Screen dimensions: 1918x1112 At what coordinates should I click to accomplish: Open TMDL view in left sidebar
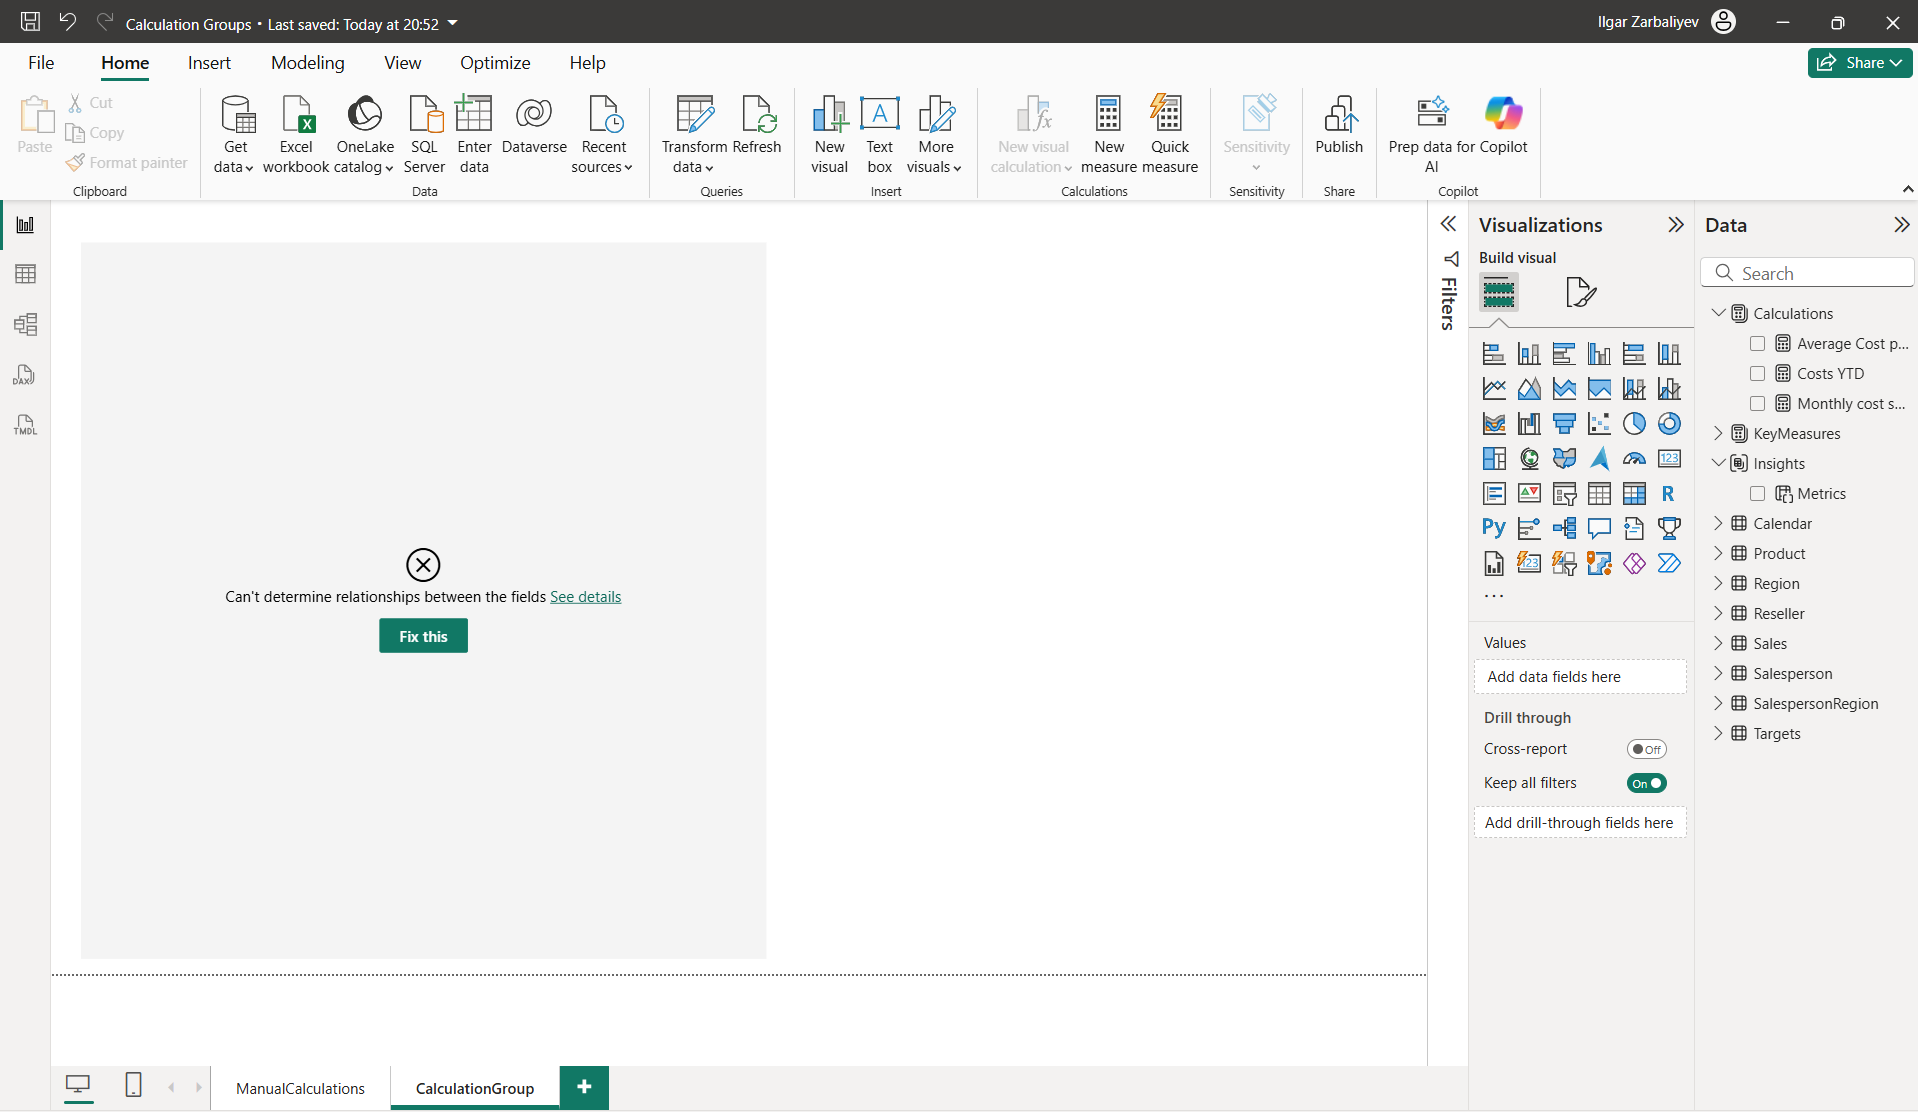pyautogui.click(x=25, y=425)
